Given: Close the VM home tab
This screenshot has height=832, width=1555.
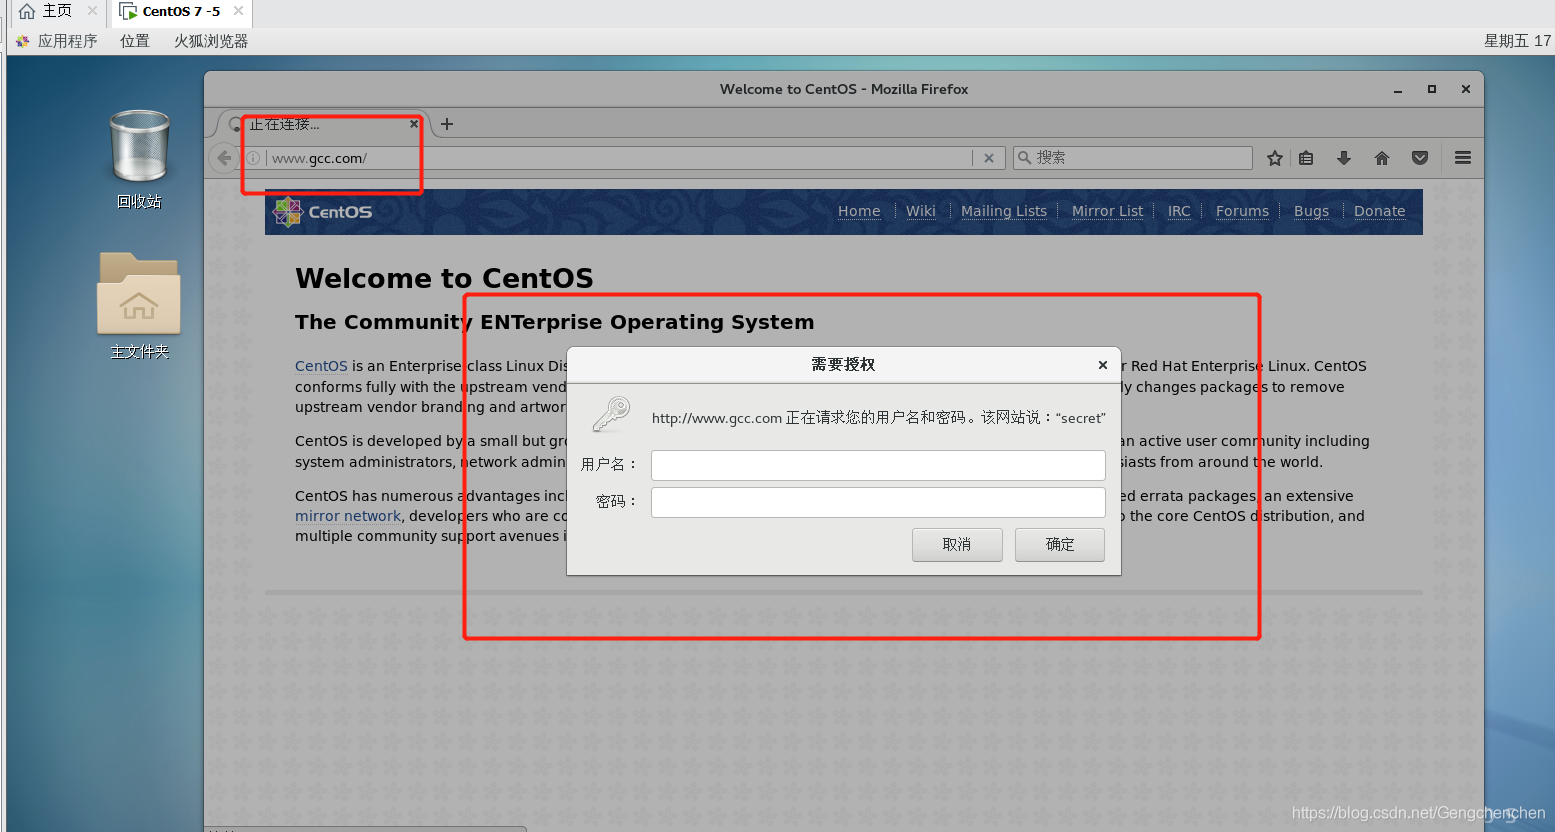Looking at the screenshot, I should click(92, 11).
